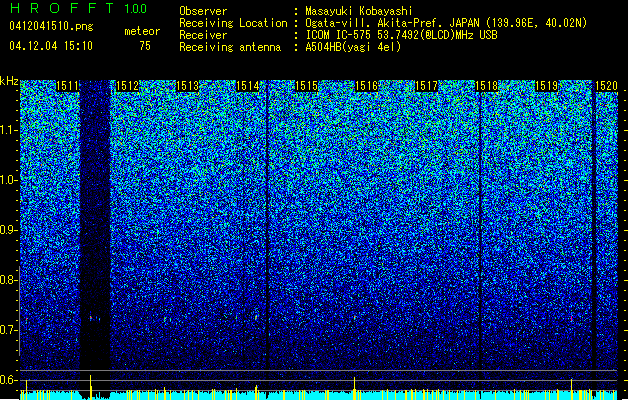The image size is (629, 400).
Task: Click the 1513 time marker
Action: 187,86
